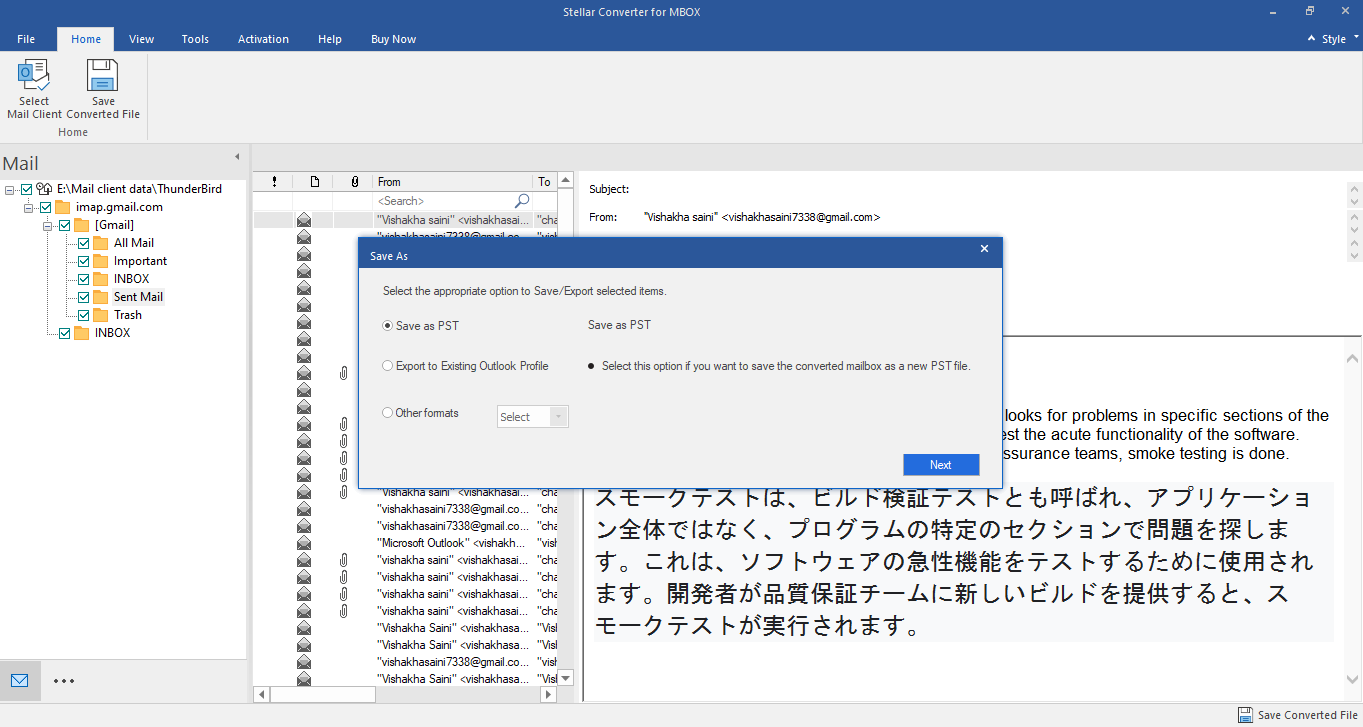Switch to the Home ribbon tab

(x=86, y=39)
